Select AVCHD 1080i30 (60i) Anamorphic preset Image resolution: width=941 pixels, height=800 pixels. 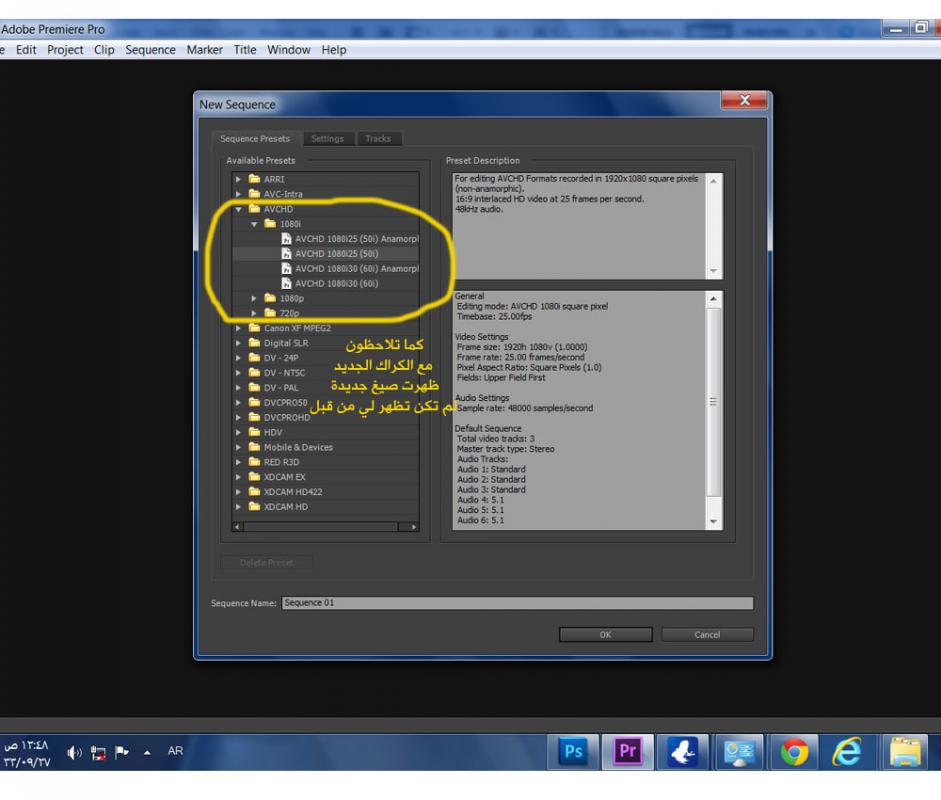click(x=350, y=269)
